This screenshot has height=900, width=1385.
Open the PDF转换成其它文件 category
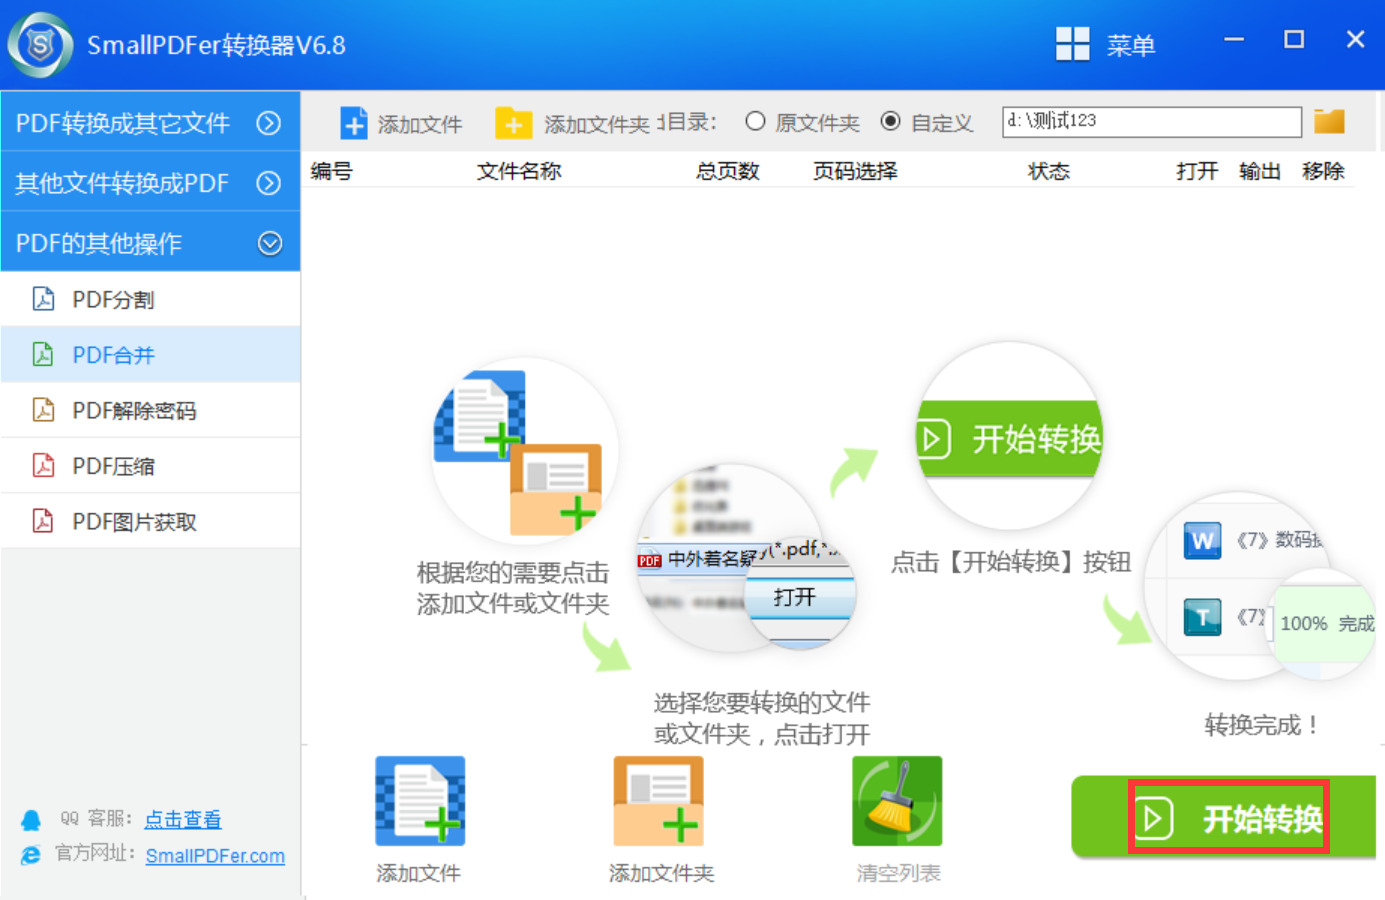[x=150, y=122]
